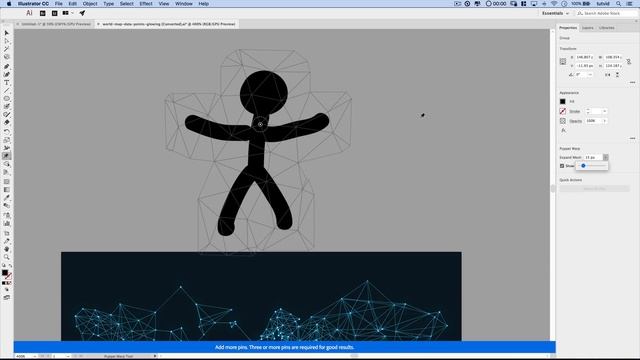The image size is (640, 360).
Task: Open more options in Appearance section
Action: pos(632,138)
